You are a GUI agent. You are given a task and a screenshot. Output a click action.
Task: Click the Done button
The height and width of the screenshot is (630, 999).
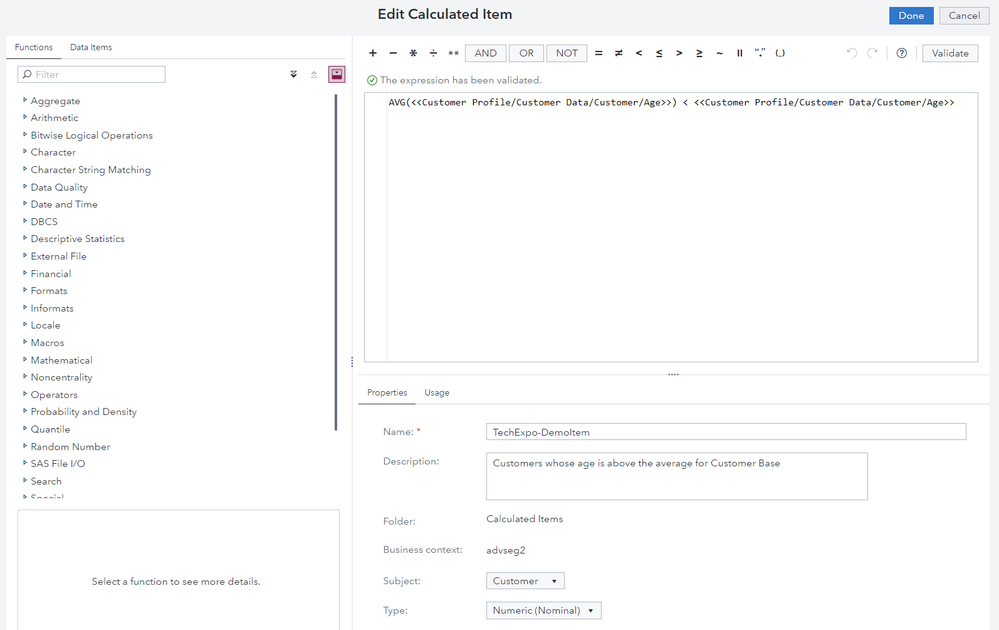[x=911, y=15]
